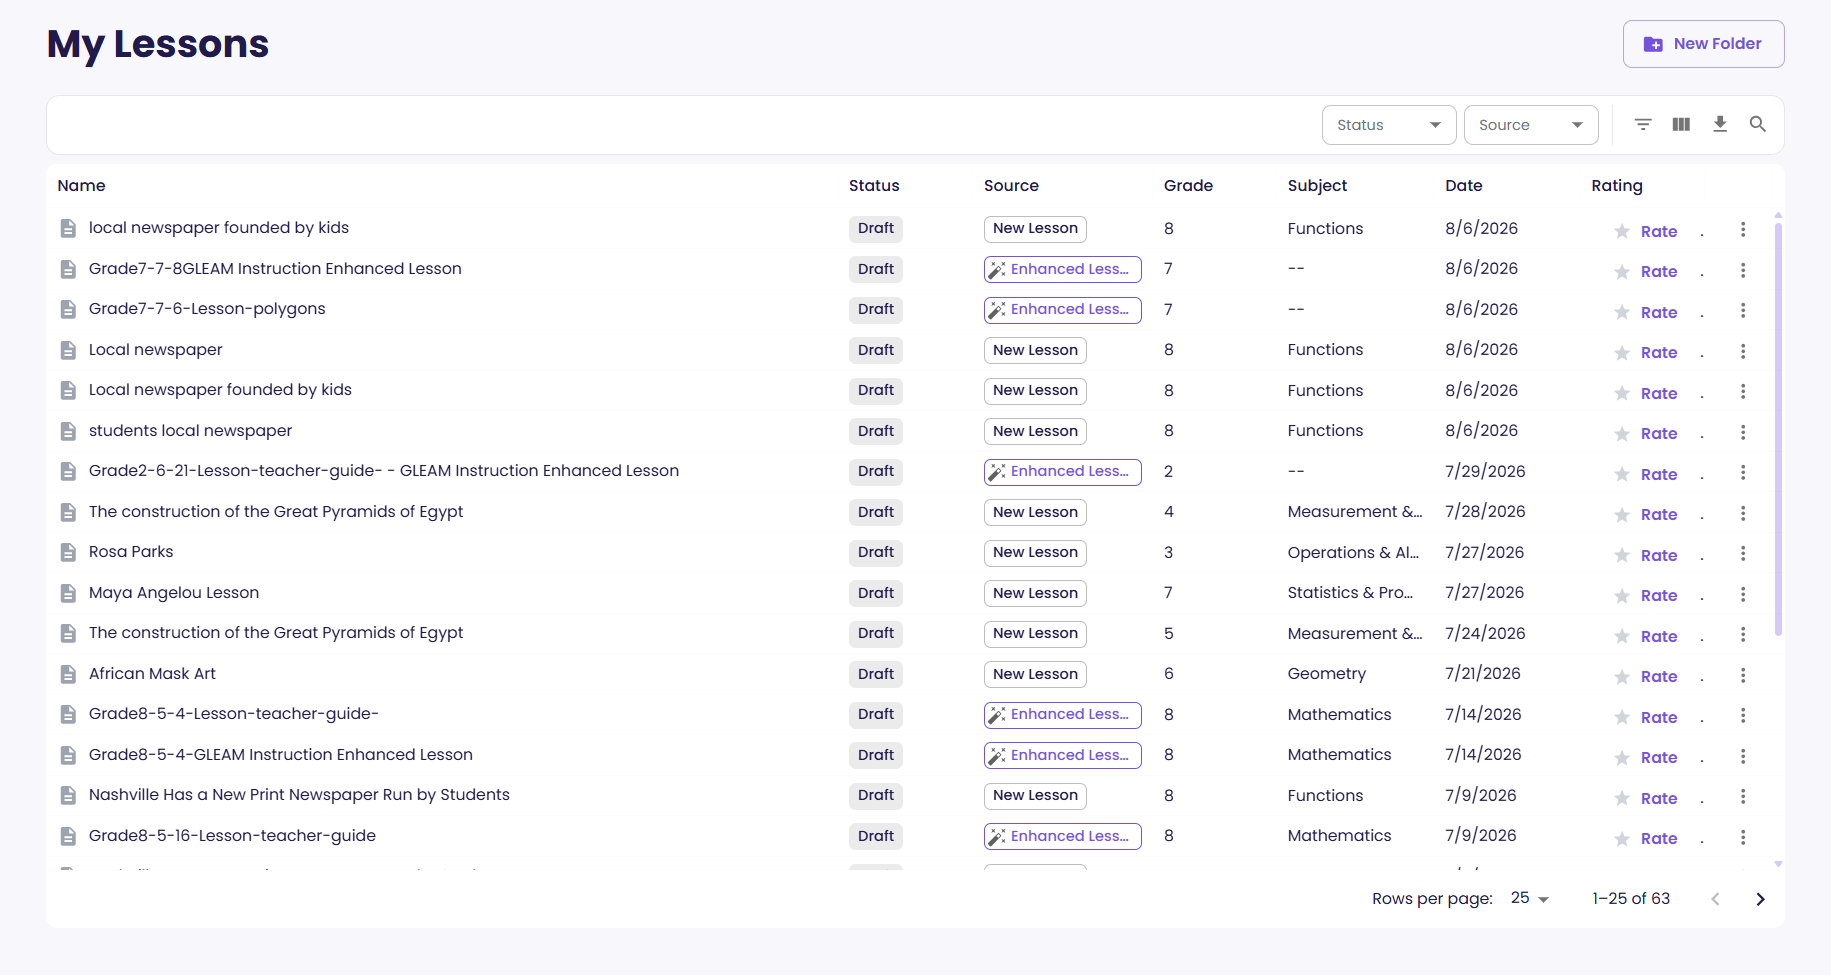Create a New Folder
The width and height of the screenshot is (1831, 975).
point(1703,44)
